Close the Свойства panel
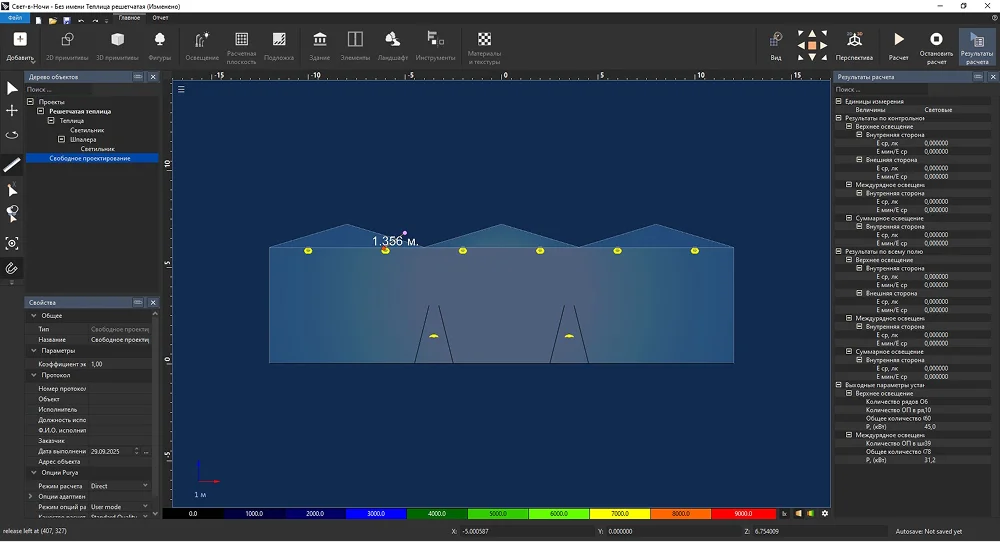 pos(153,302)
